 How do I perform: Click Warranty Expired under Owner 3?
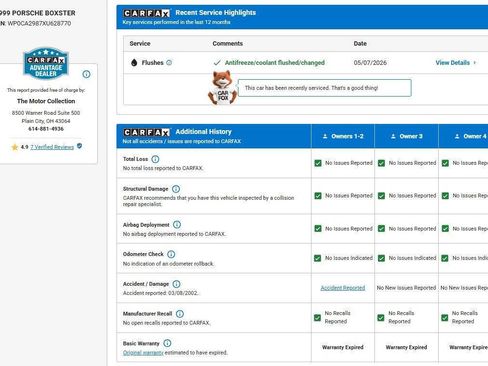pos(406,347)
